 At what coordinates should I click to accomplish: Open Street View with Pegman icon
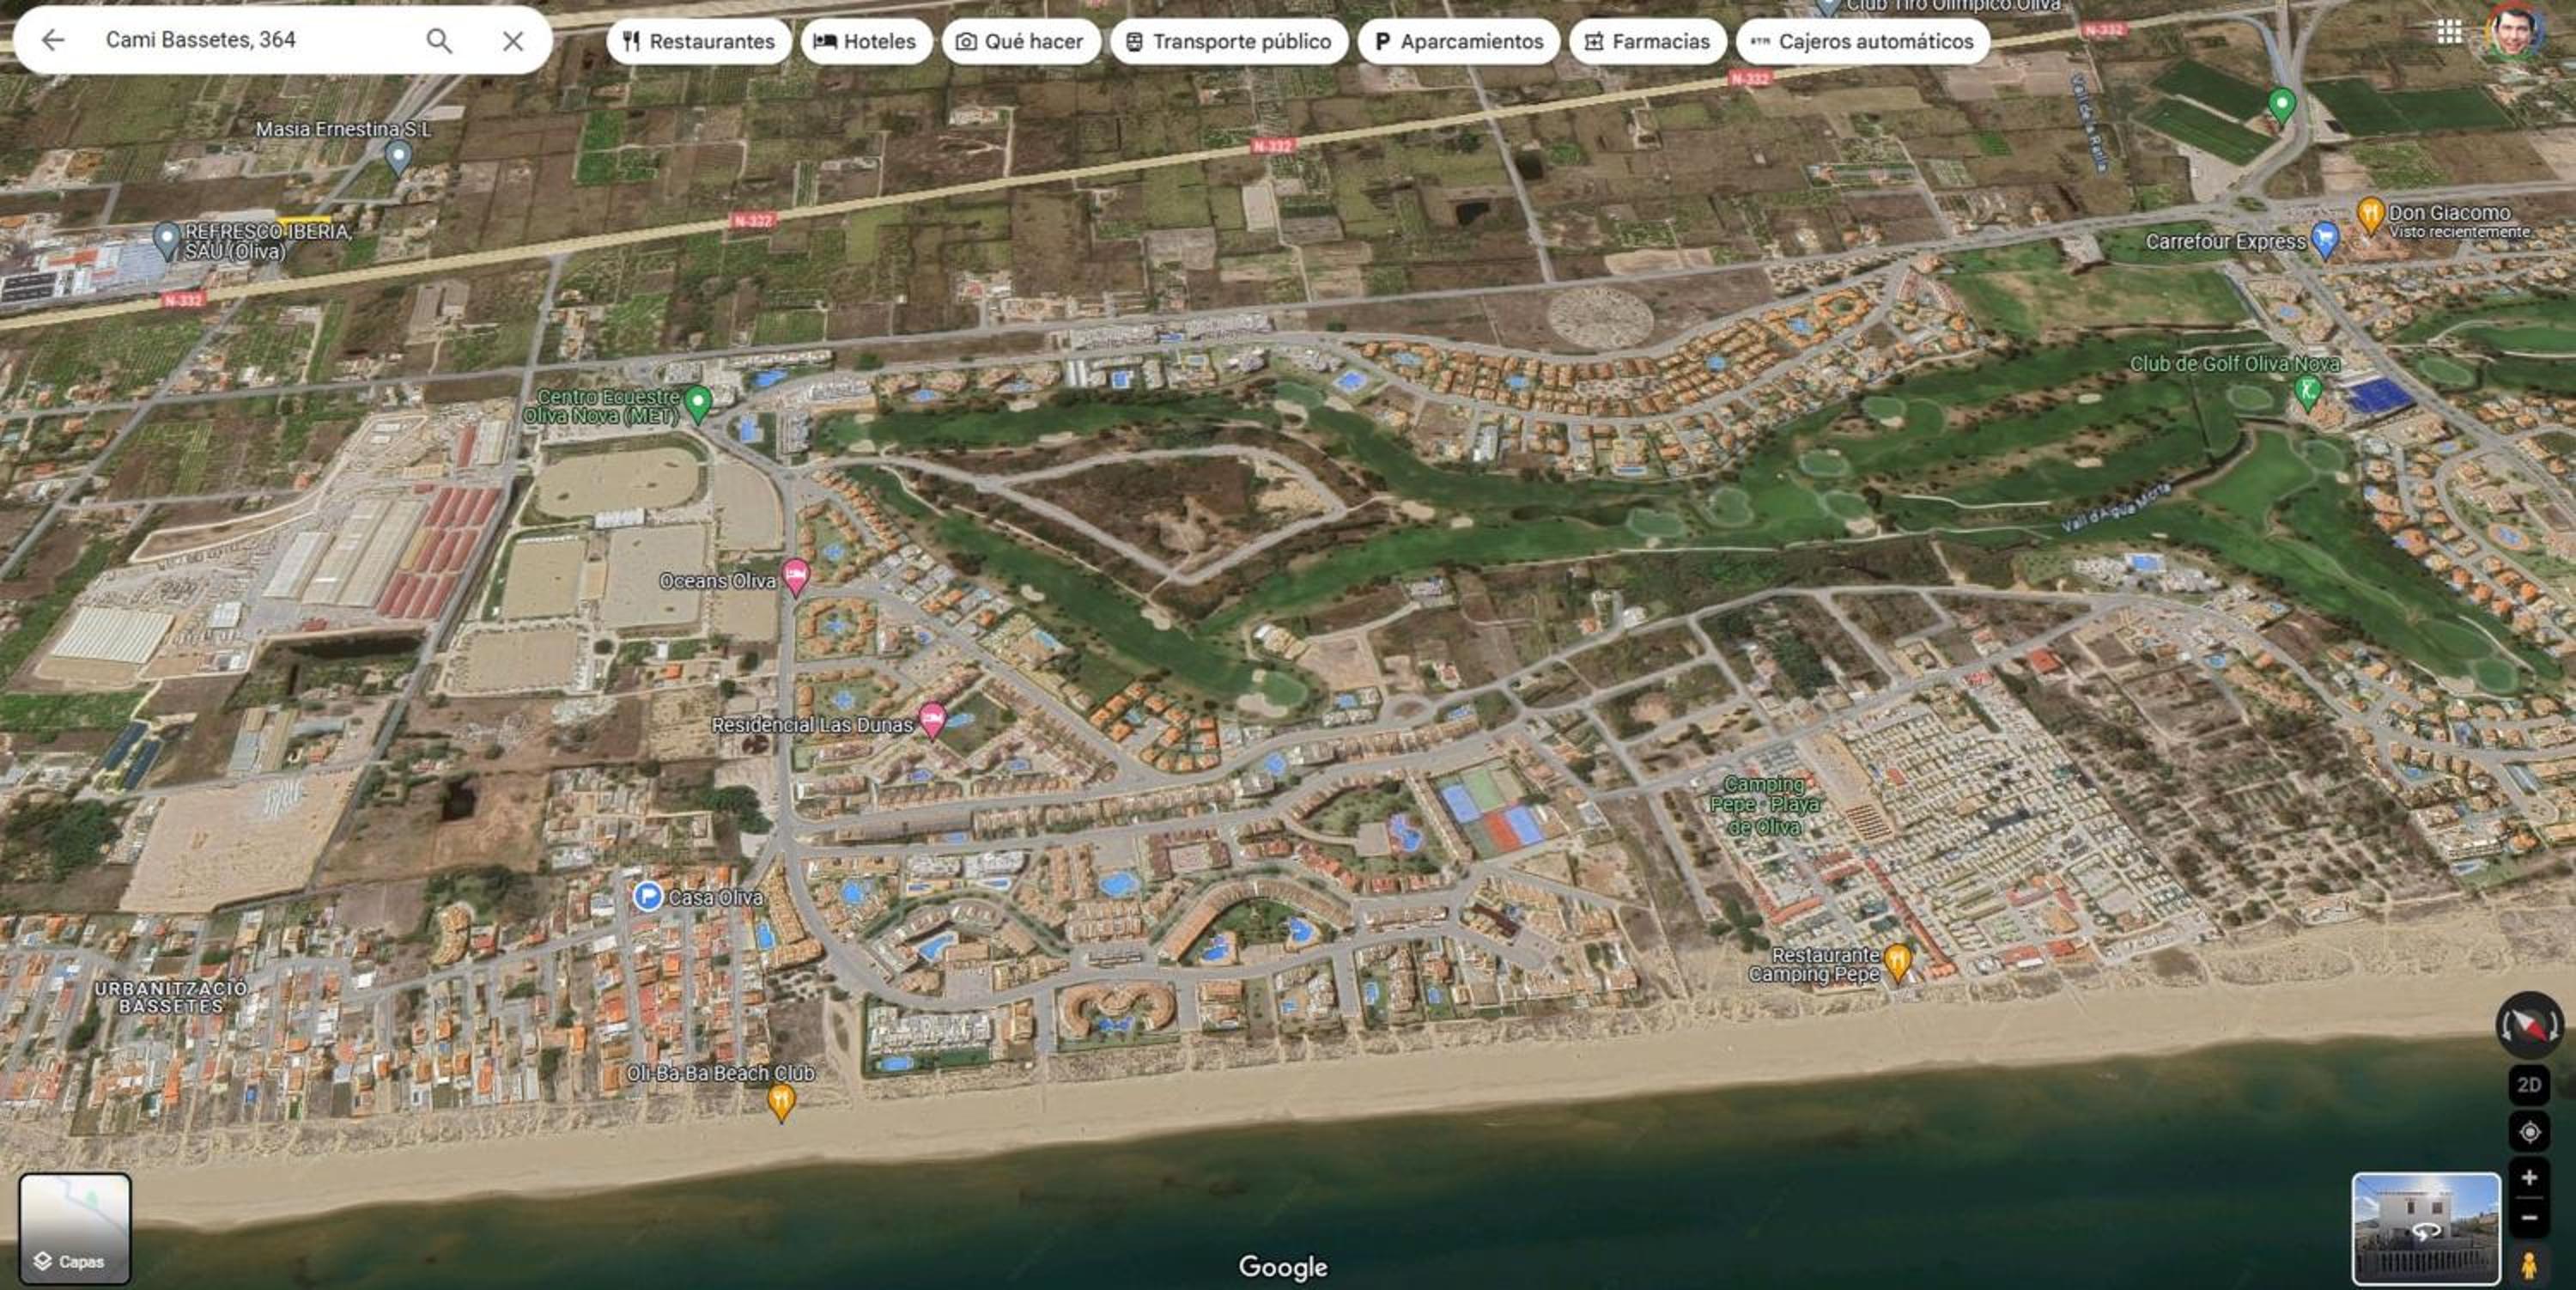2529,1265
